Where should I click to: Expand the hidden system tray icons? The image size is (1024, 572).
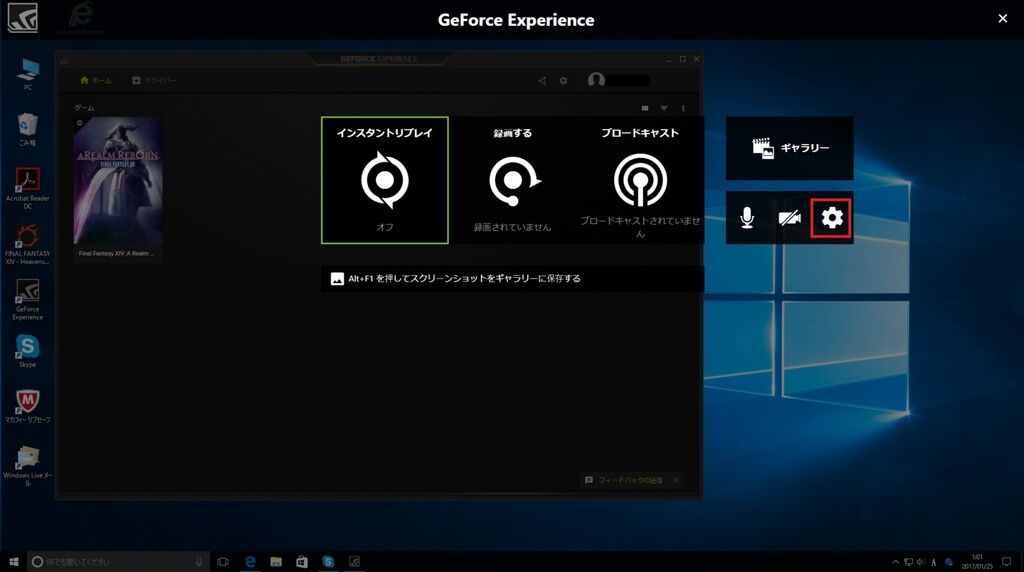click(895, 562)
